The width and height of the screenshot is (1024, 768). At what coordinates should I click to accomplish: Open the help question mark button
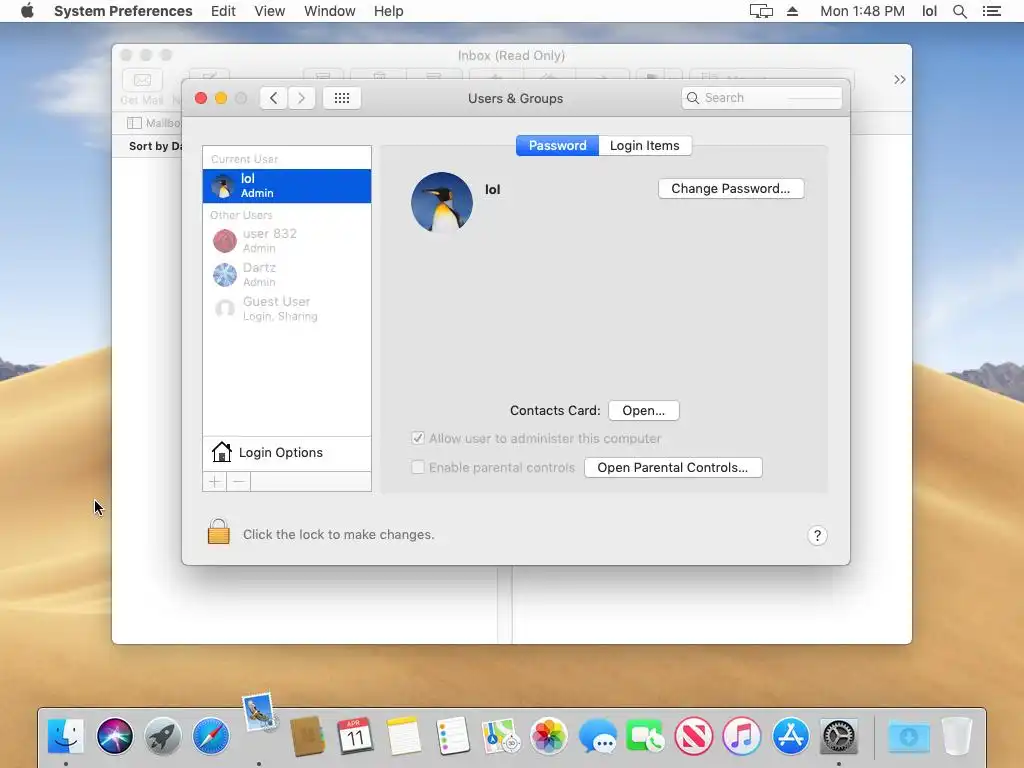(817, 536)
